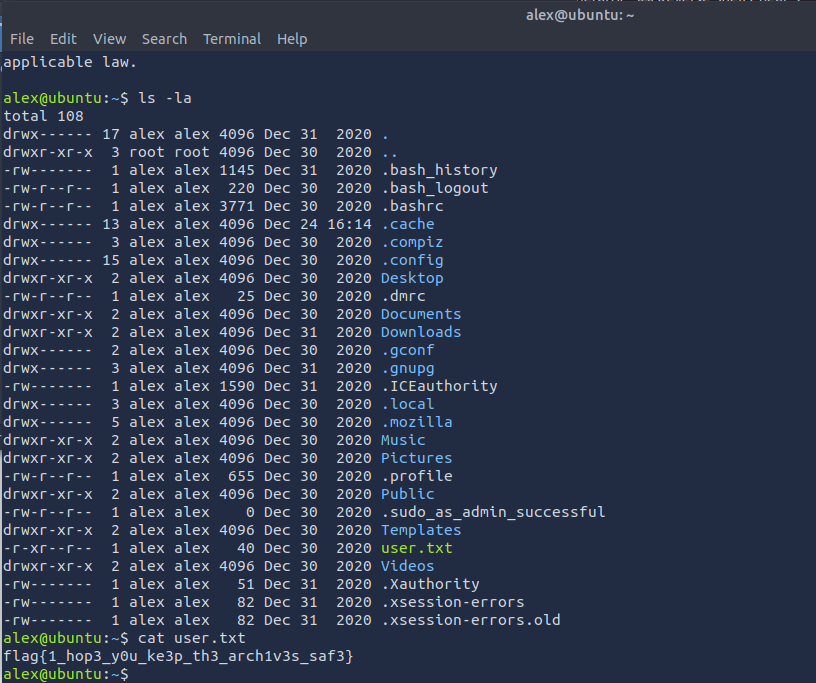Click the .mozilla directory name
816x683 pixels.
pos(416,422)
